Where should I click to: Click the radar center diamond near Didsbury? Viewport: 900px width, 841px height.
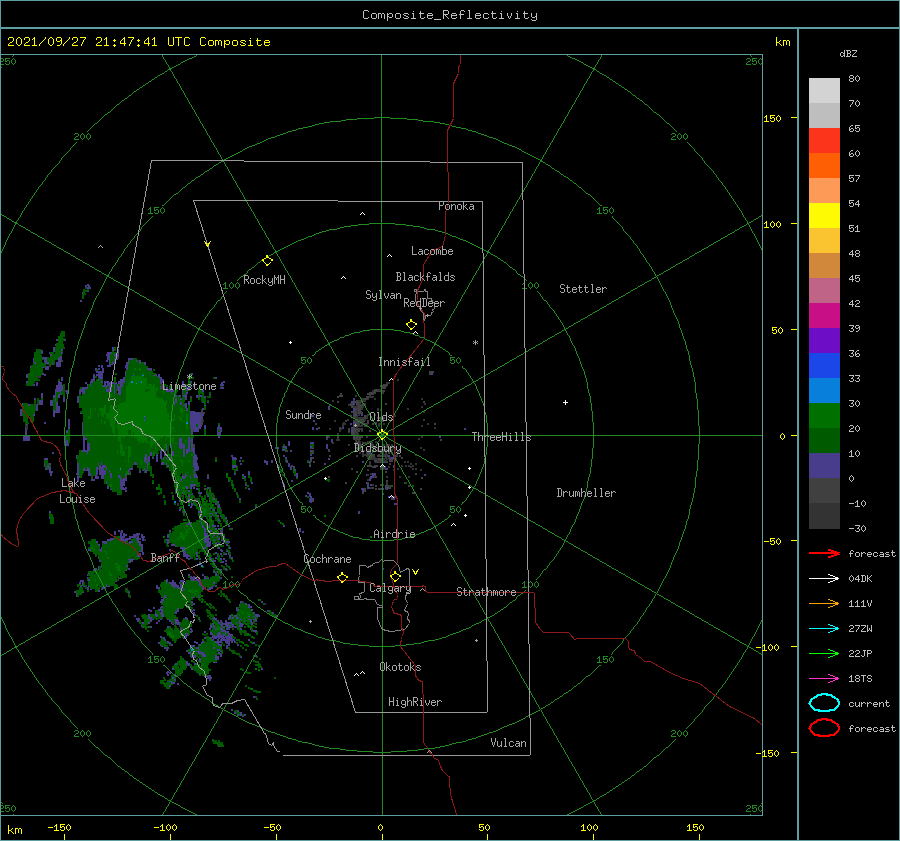click(x=382, y=435)
